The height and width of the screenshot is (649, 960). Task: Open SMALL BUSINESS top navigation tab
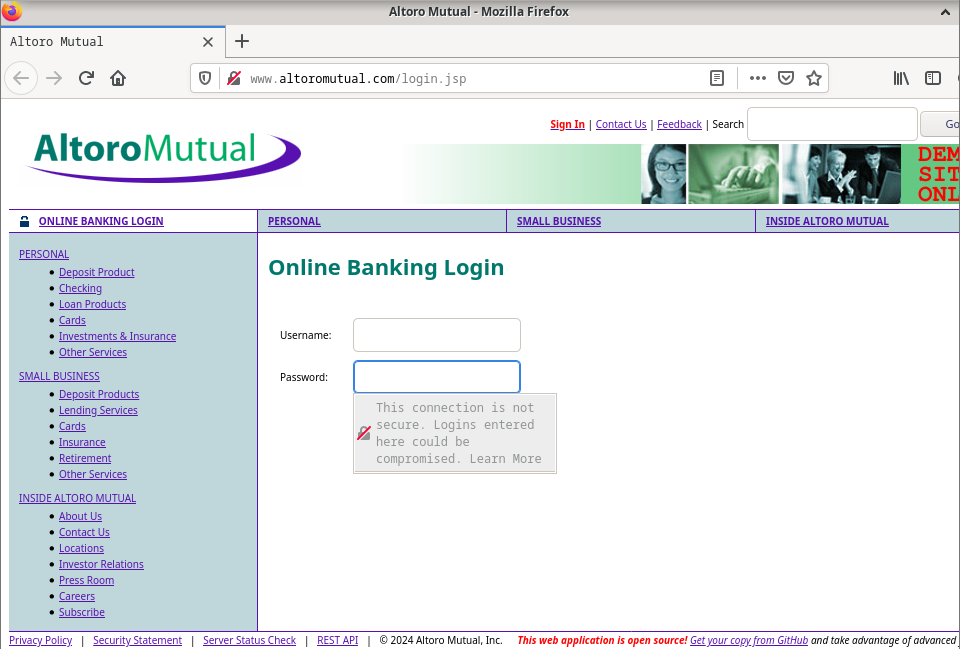(x=559, y=221)
